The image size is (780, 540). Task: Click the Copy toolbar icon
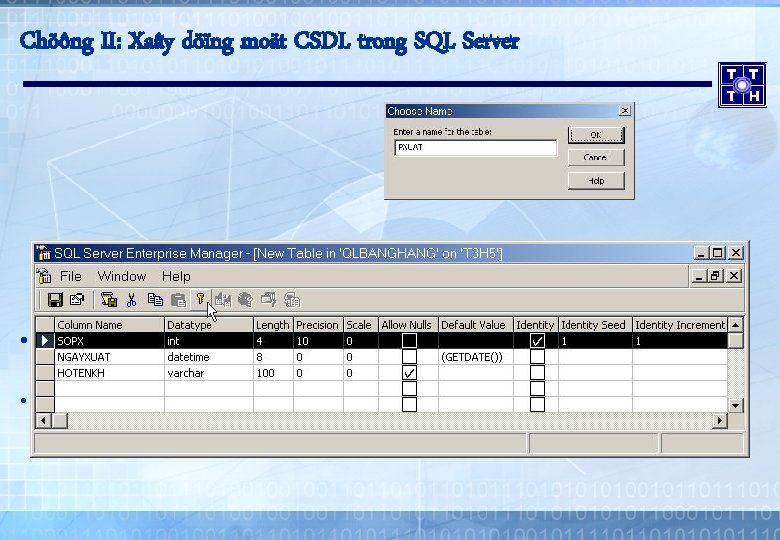click(x=155, y=300)
